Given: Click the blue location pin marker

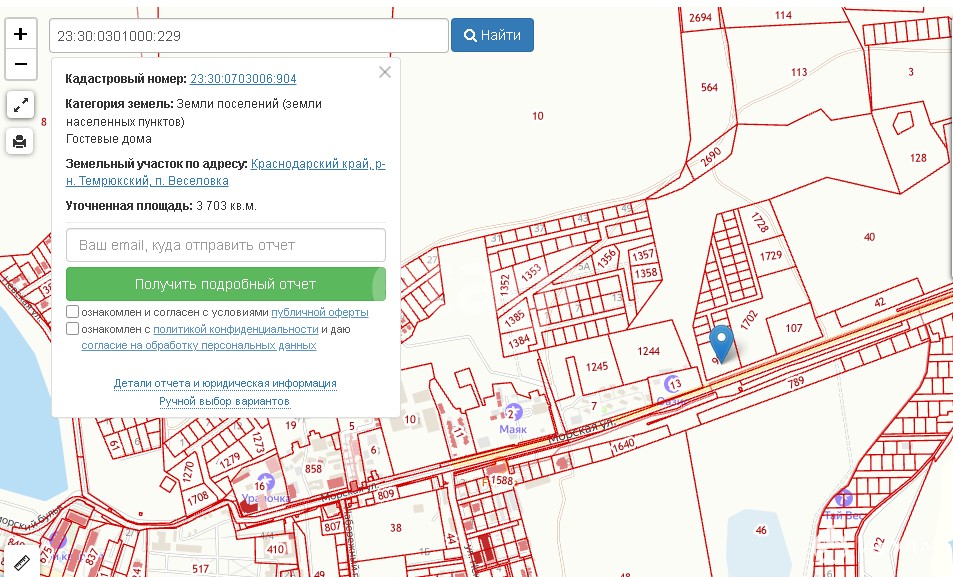Looking at the screenshot, I should (721, 343).
